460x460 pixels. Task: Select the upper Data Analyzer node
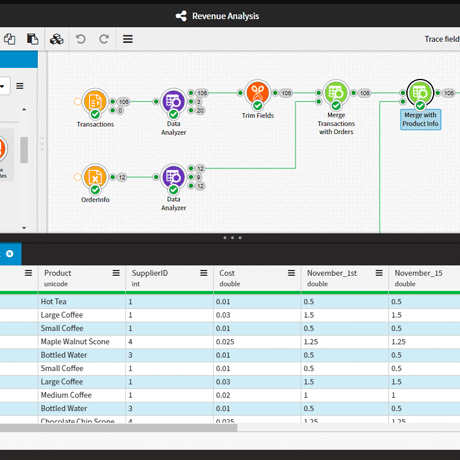tap(173, 101)
